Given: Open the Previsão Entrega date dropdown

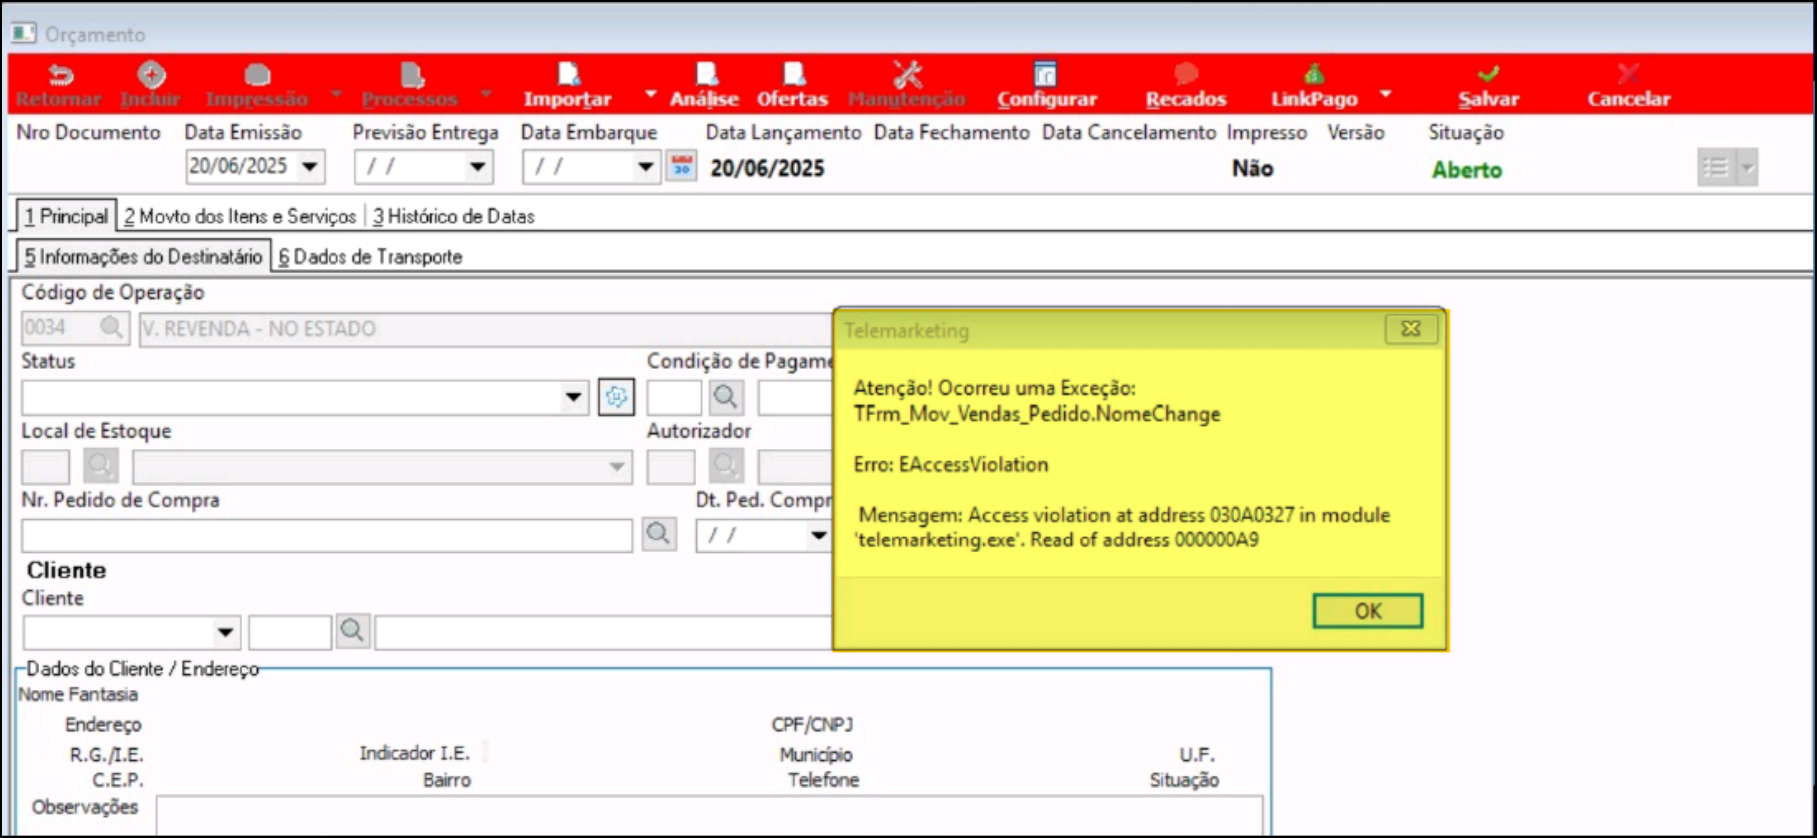Looking at the screenshot, I should click(x=478, y=167).
